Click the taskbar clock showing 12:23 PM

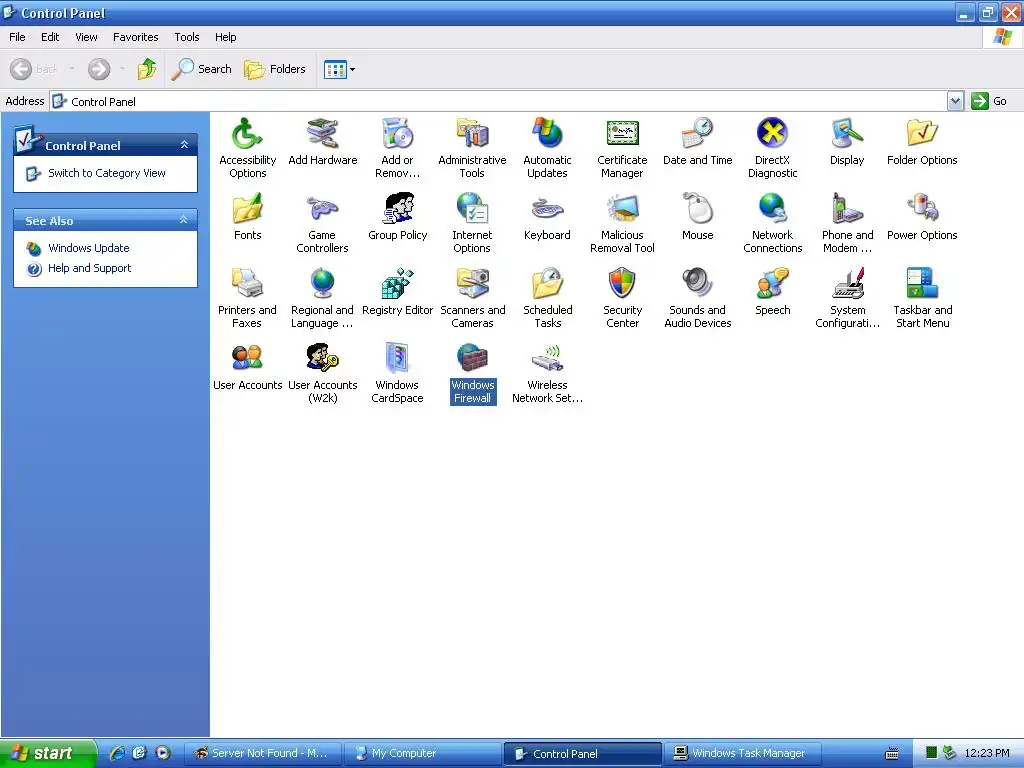[987, 754]
